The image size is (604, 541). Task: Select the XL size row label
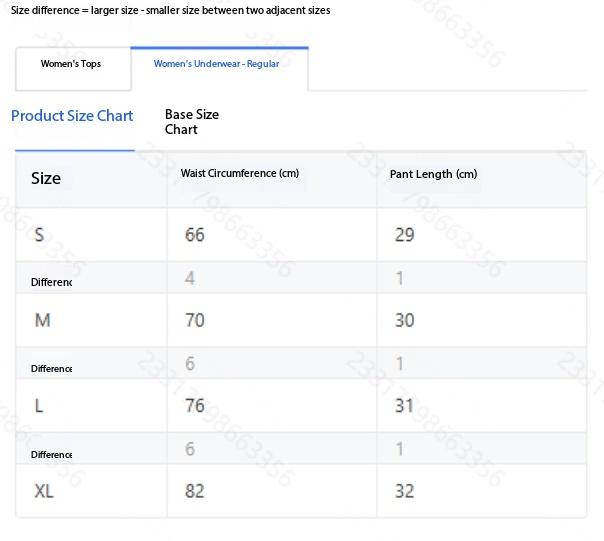click(44, 491)
